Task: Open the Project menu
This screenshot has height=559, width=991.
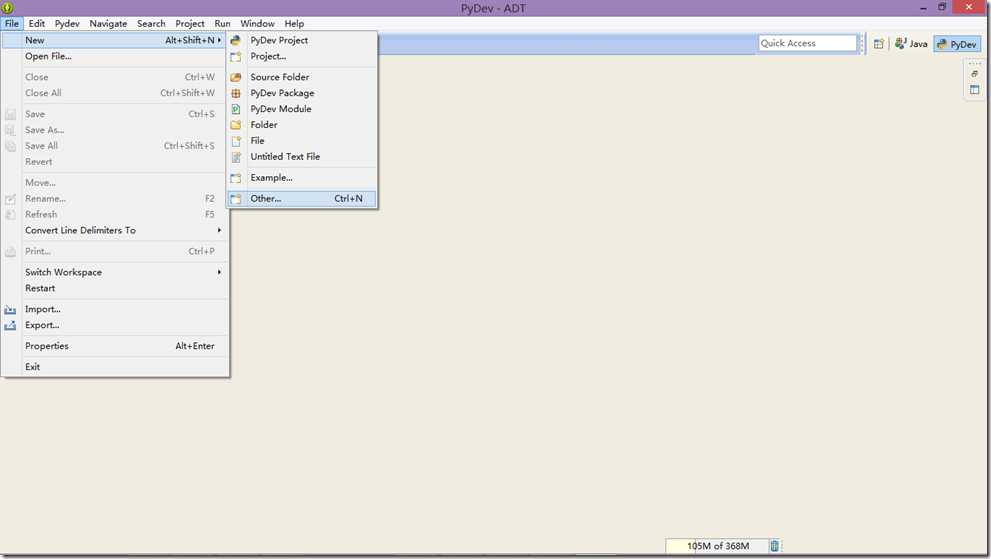Action: 190,23
